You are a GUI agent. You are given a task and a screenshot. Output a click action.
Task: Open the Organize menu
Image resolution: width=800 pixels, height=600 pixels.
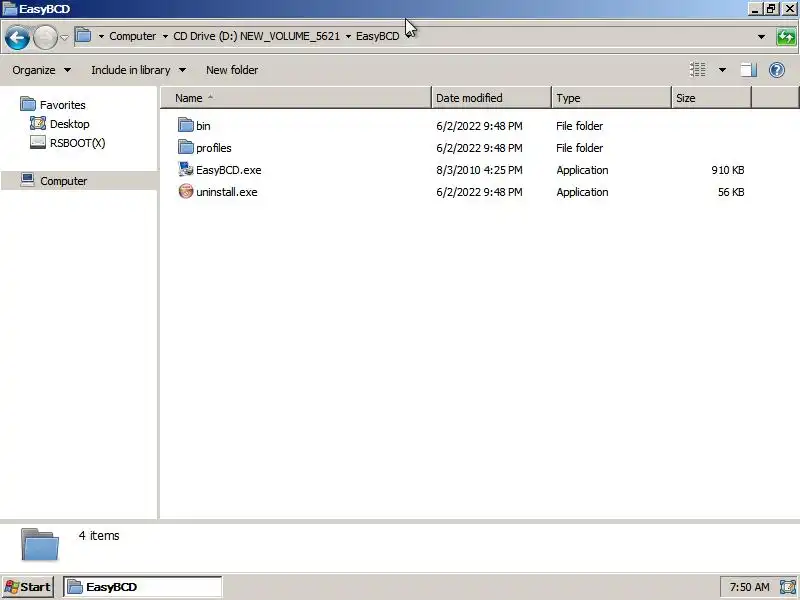41,70
